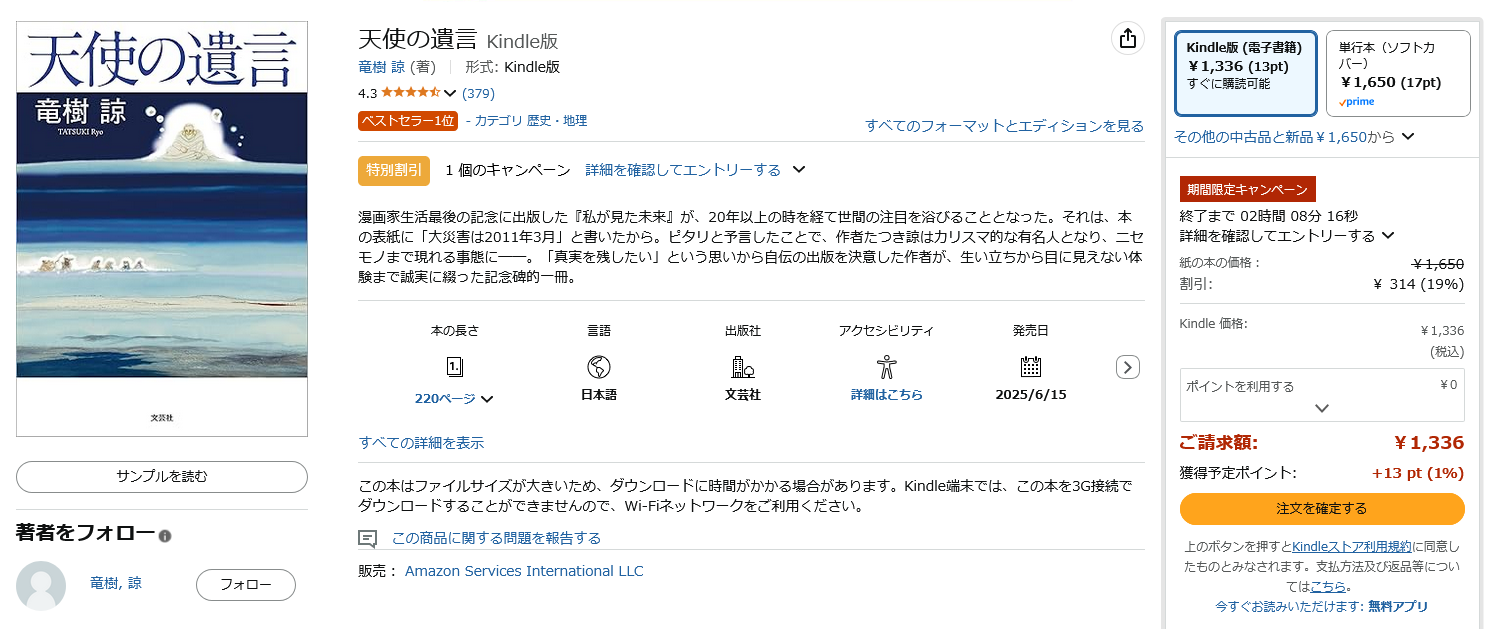Image resolution: width=1505 pixels, height=629 pixels.
Task: Click the 4.3 rating number
Action: pyautogui.click(x=367, y=94)
